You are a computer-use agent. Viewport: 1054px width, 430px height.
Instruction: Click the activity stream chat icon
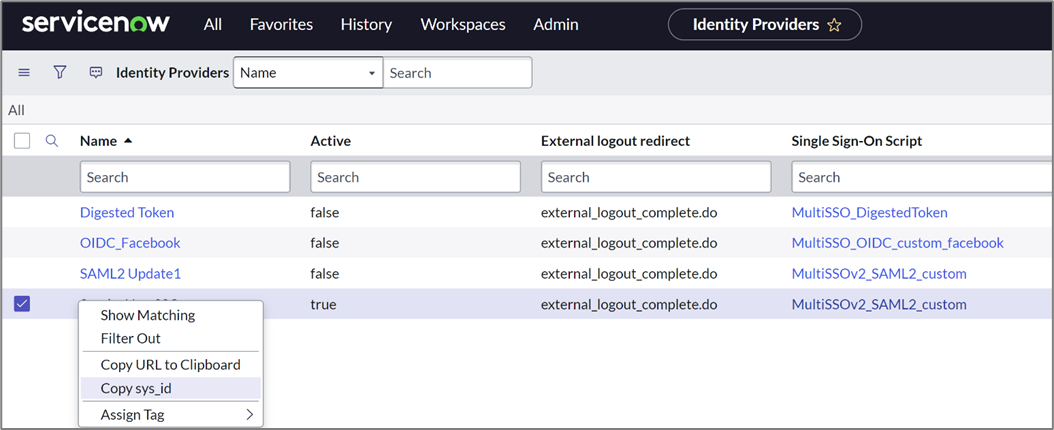point(96,73)
